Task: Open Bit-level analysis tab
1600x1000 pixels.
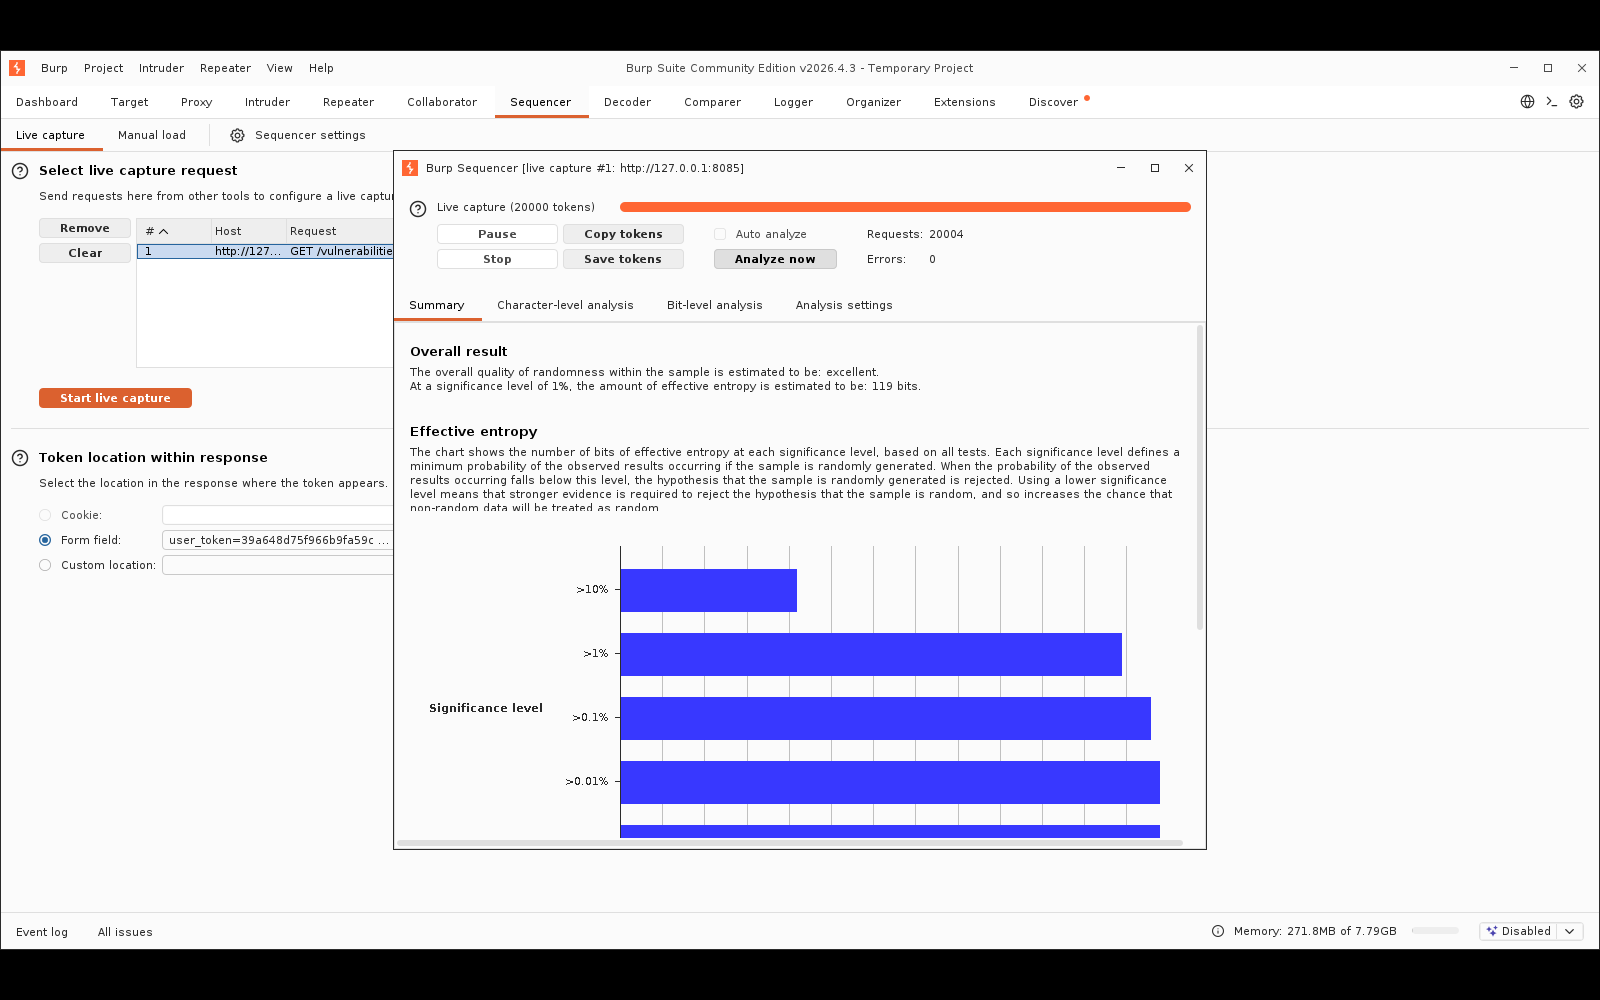Action: (x=714, y=305)
